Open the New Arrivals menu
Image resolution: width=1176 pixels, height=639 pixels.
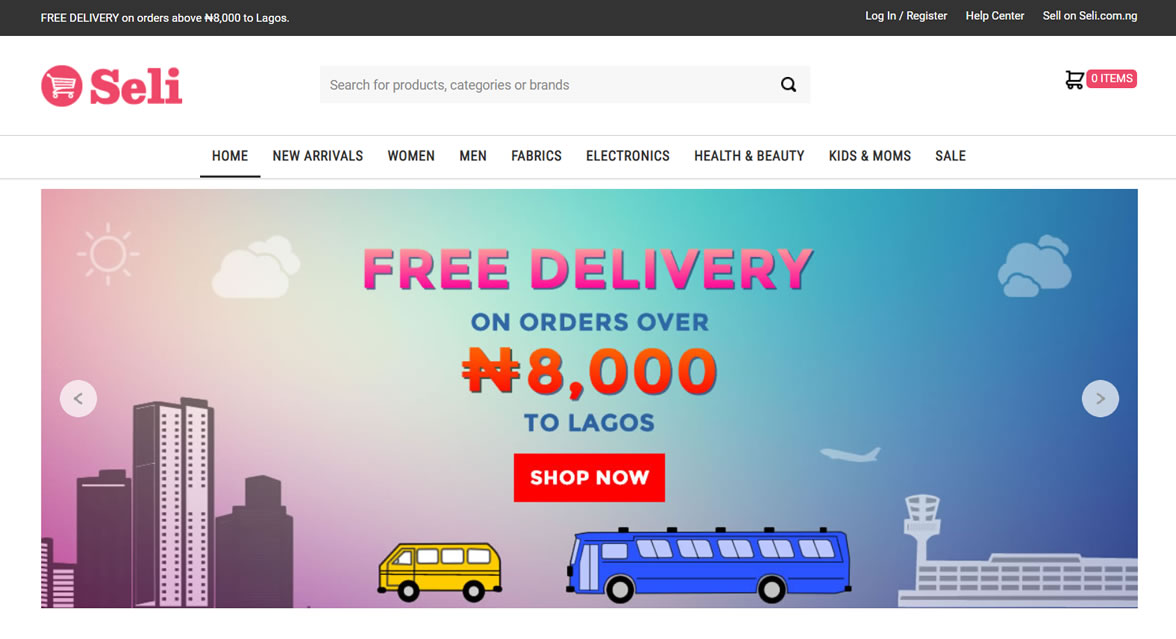[x=318, y=156]
